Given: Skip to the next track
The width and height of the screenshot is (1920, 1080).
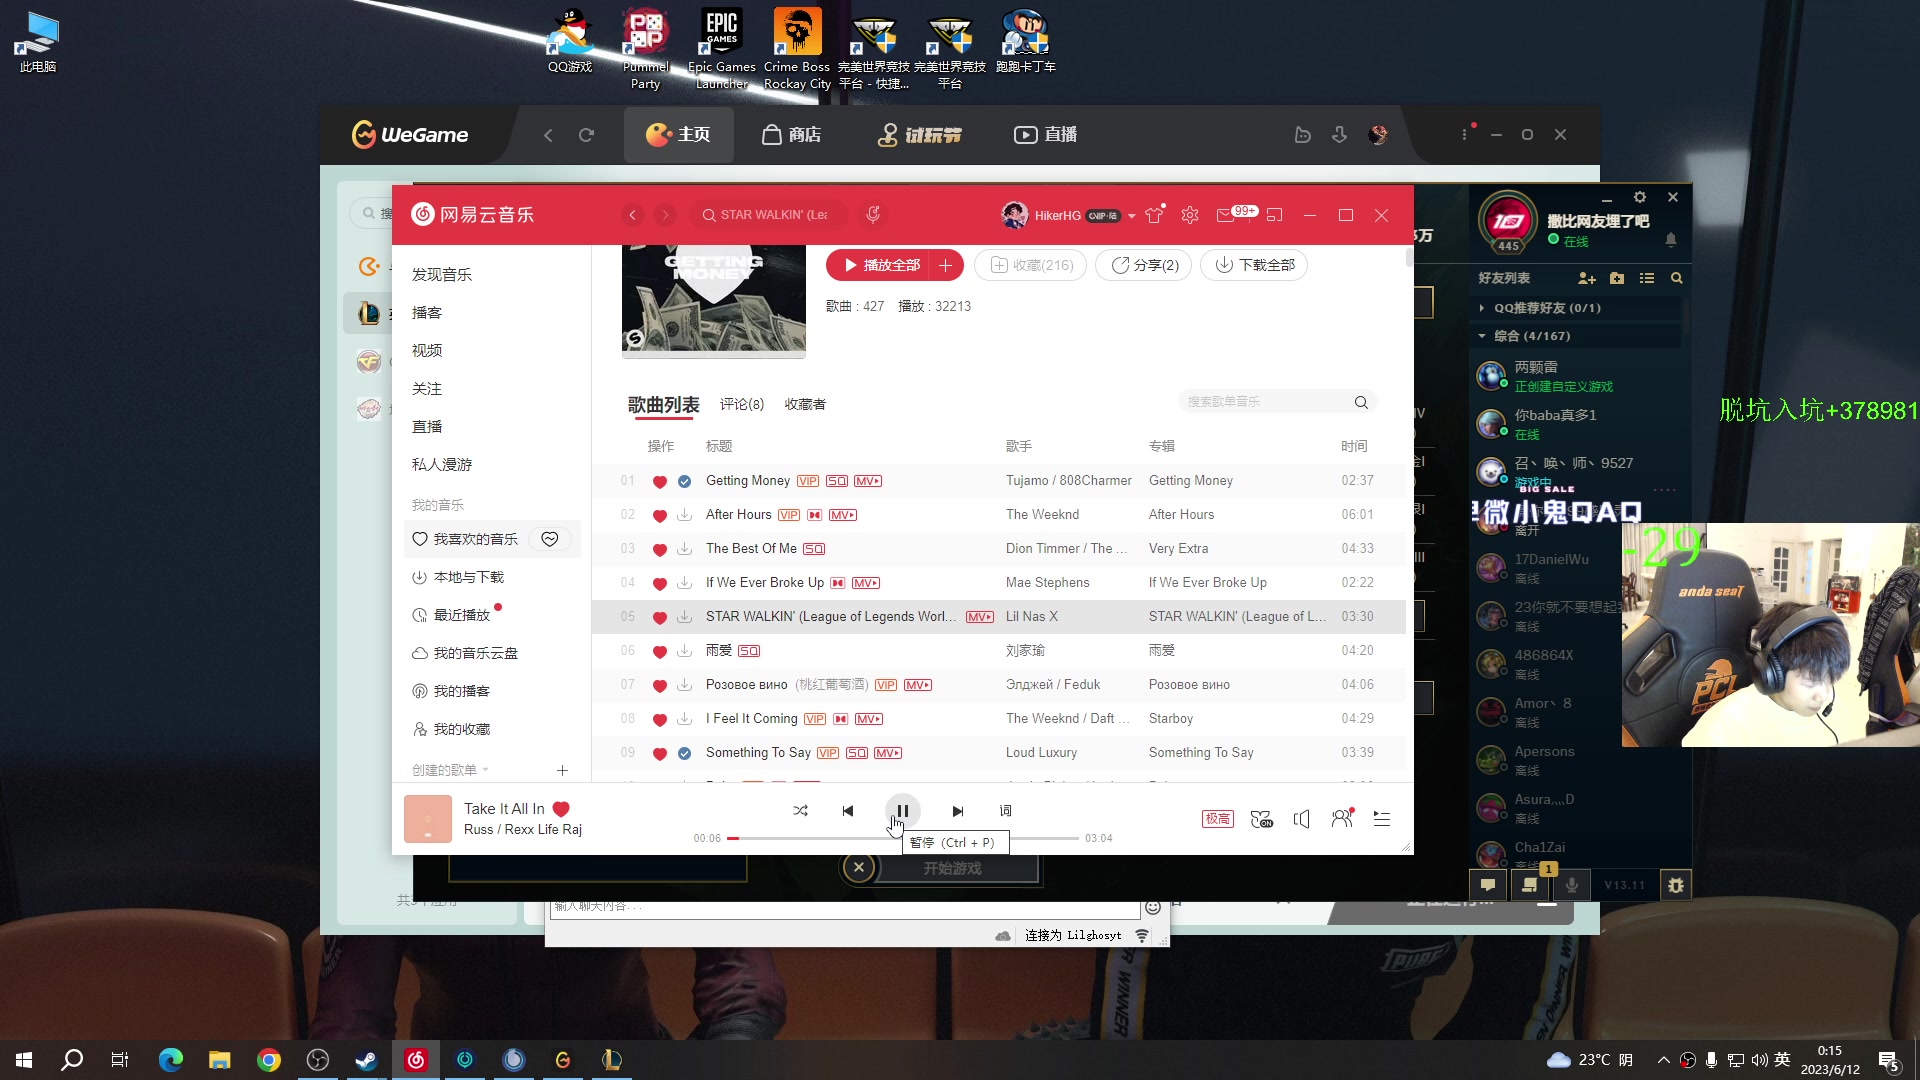Looking at the screenshot, I should pos(957,811).
